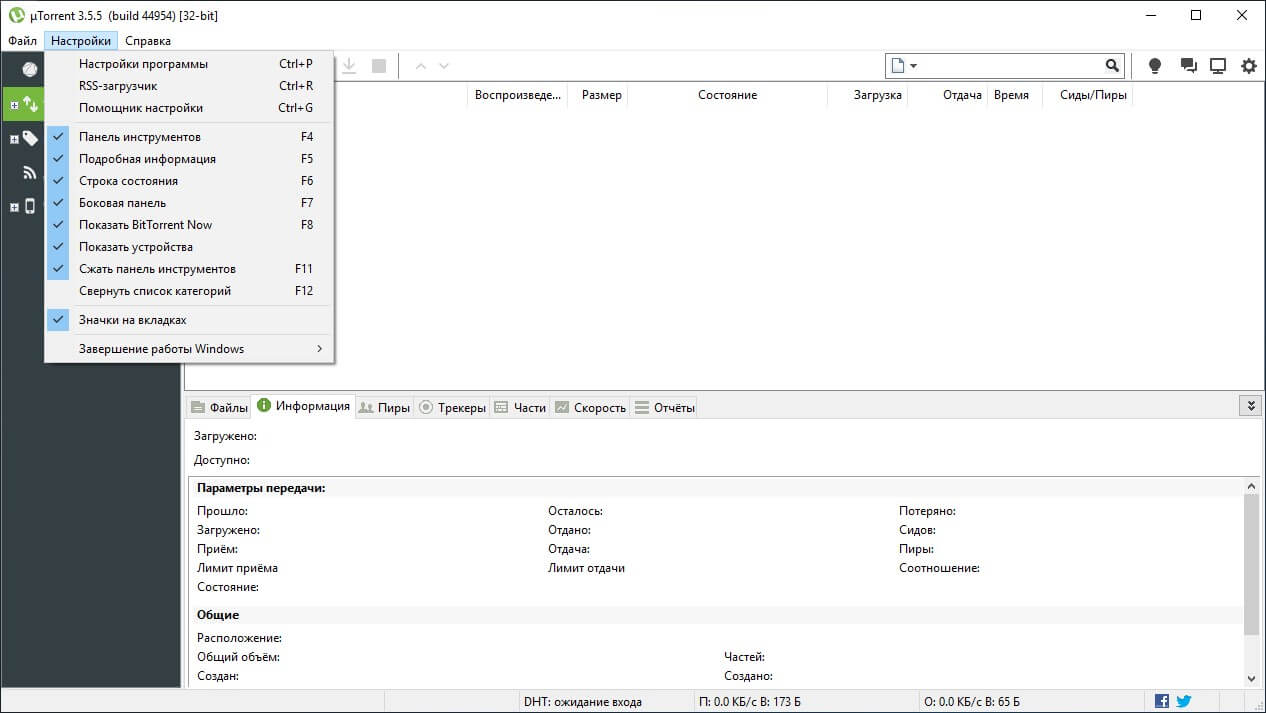Screen dimensions: 1266x713
Task: Open preferences via the gear icon
Action: tap(1249, 66)
